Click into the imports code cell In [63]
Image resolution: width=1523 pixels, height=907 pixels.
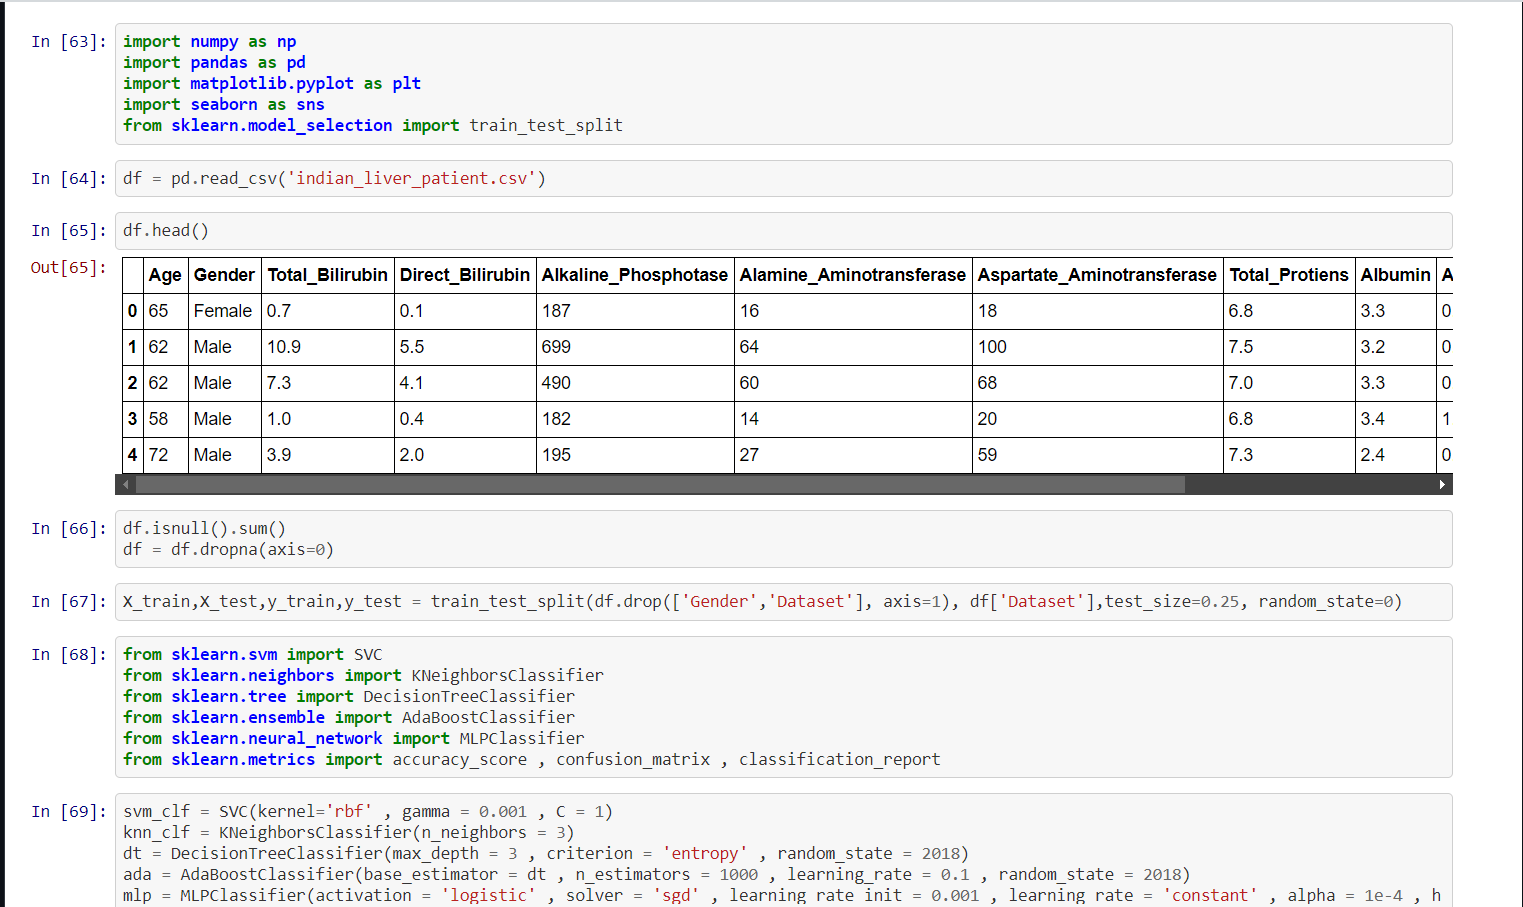[x=783, y=84]
